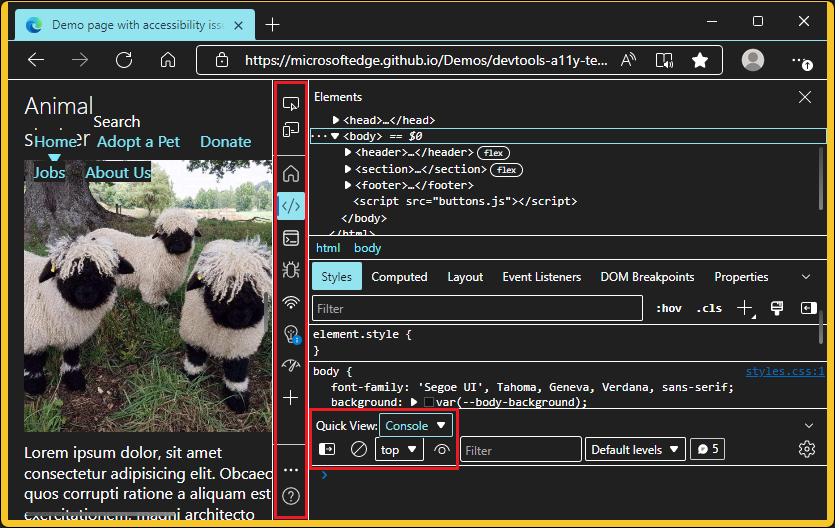
Task: Open Immersive reader icon
Action: pos(664,60)
